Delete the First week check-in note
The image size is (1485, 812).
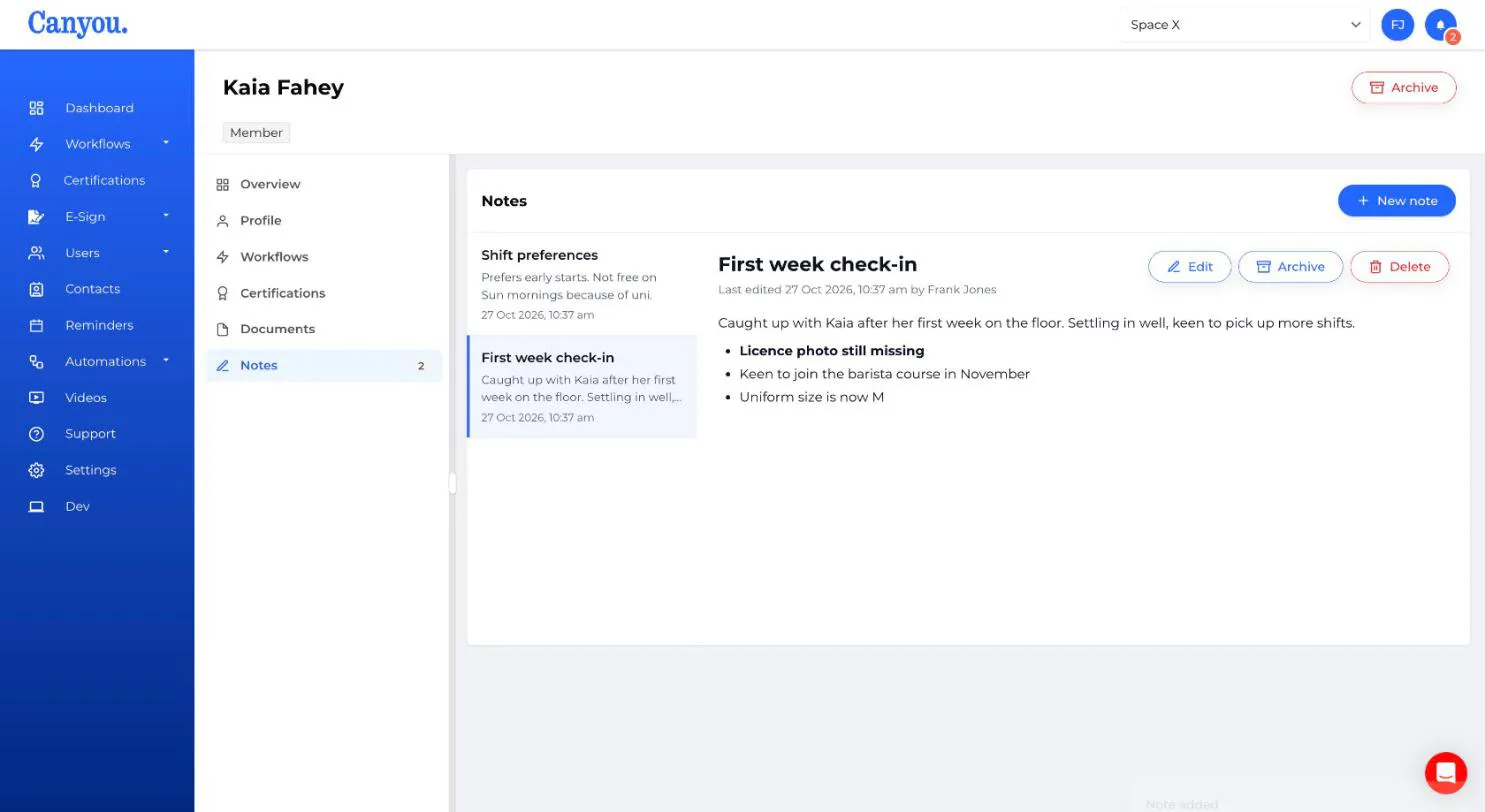(x=1399, y=267)
